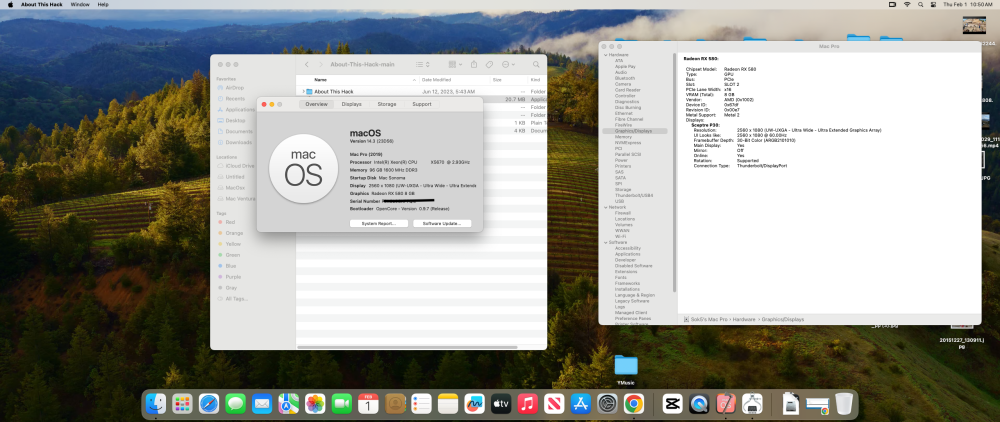Select Mac Ventura volume in Finder sidebar

tap(239, 198)
